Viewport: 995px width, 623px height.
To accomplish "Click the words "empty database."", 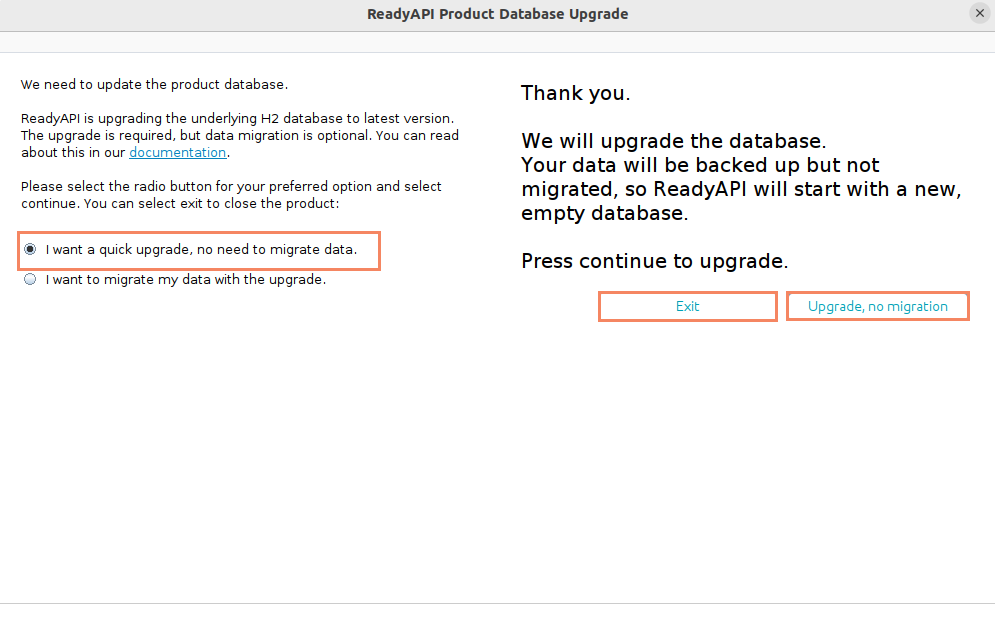I will click(603, 214).
